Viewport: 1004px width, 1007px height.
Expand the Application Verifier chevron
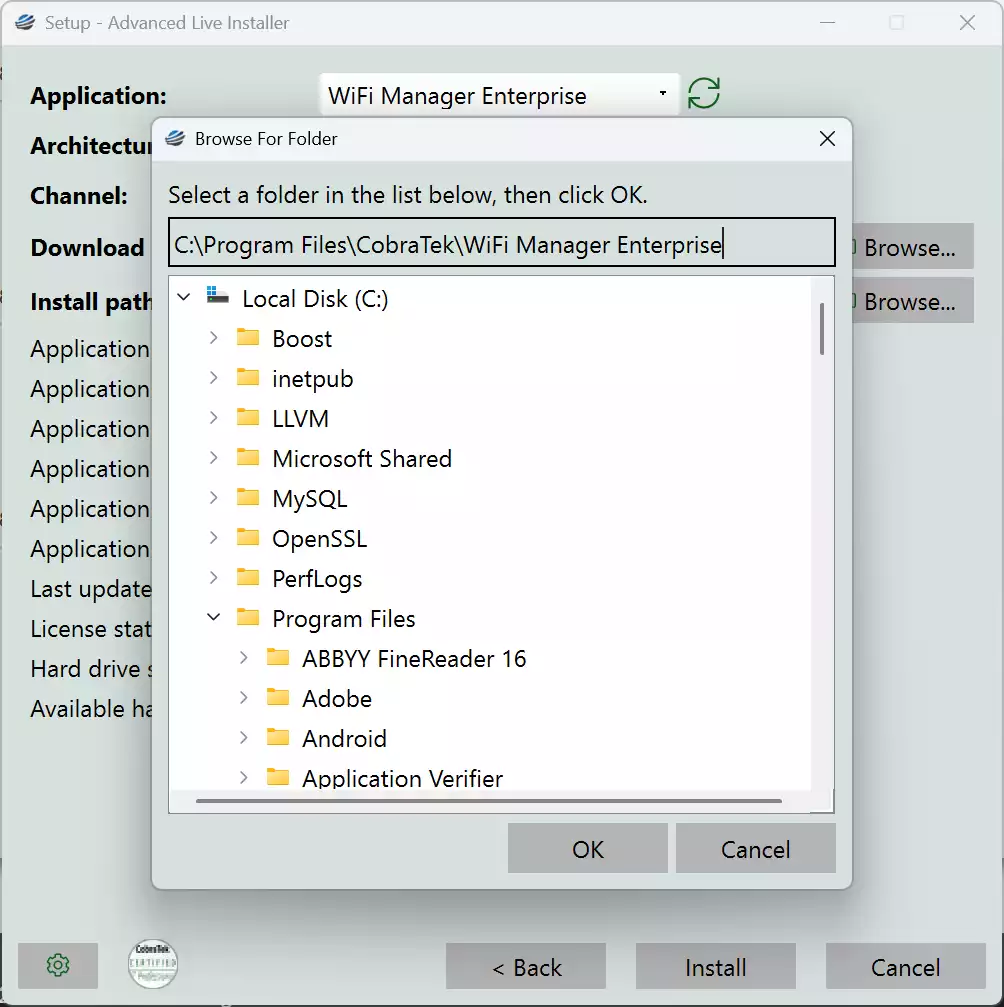point(243,777)
